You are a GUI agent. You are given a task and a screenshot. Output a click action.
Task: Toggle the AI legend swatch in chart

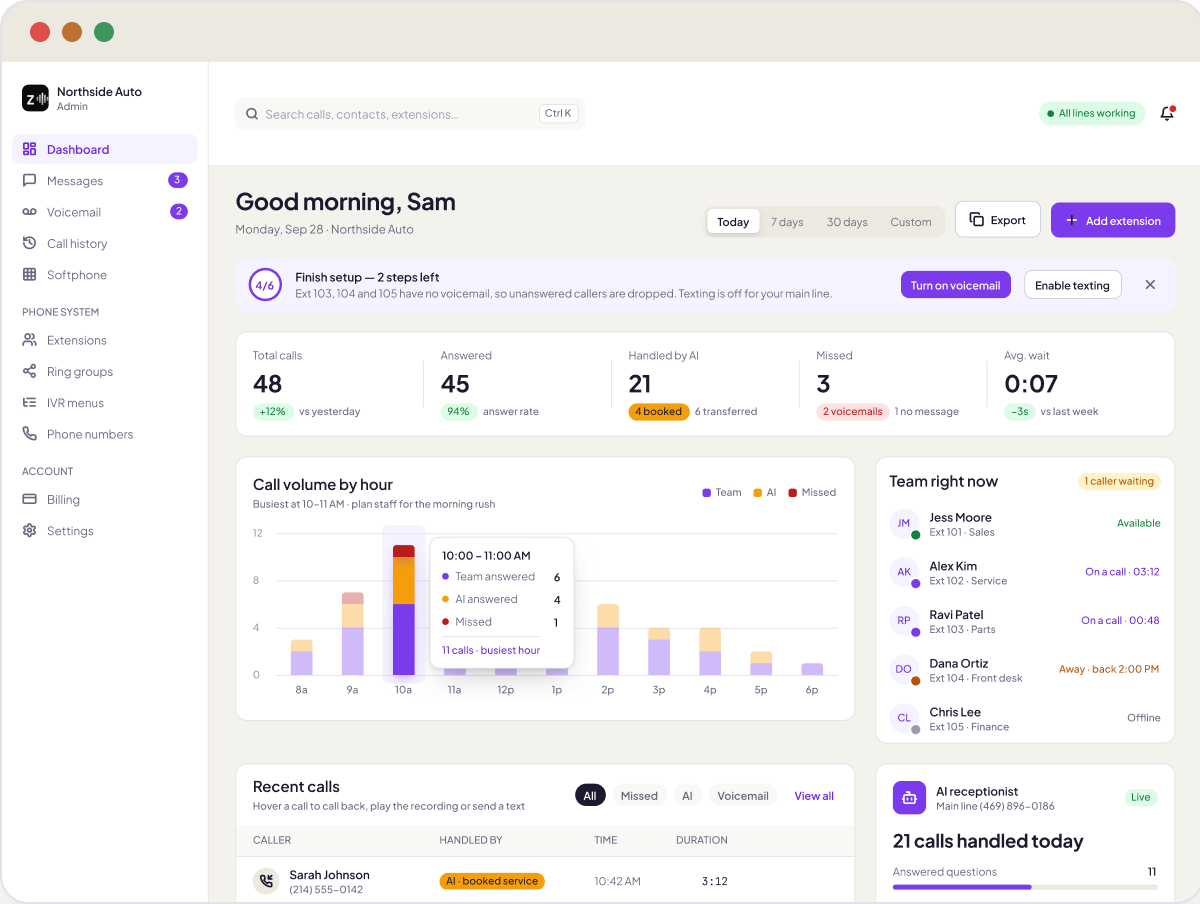[x=758, y=493]
